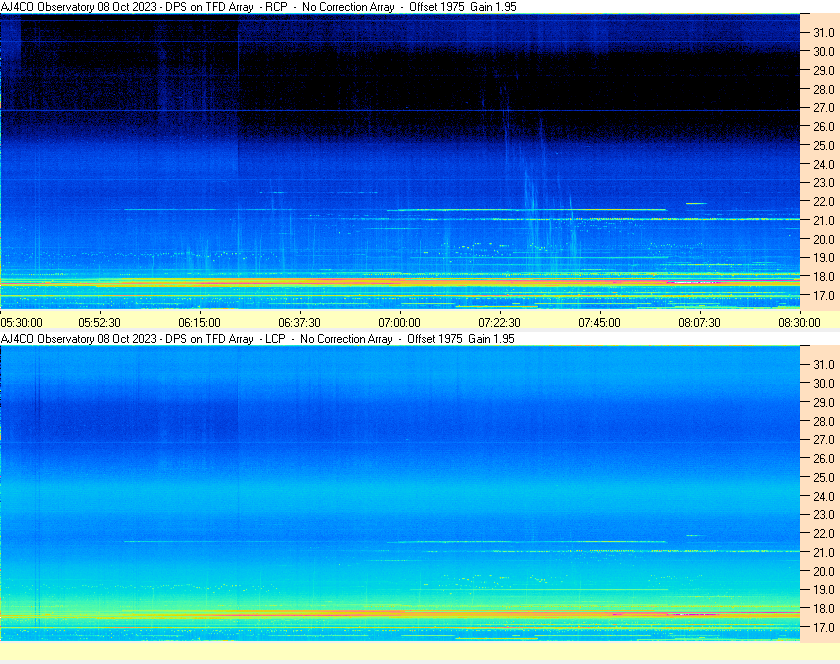This screenshot has width=840, height=664.
Task: Click the 27.0 frequency label on RCP axis
Action: pos(823,108)
